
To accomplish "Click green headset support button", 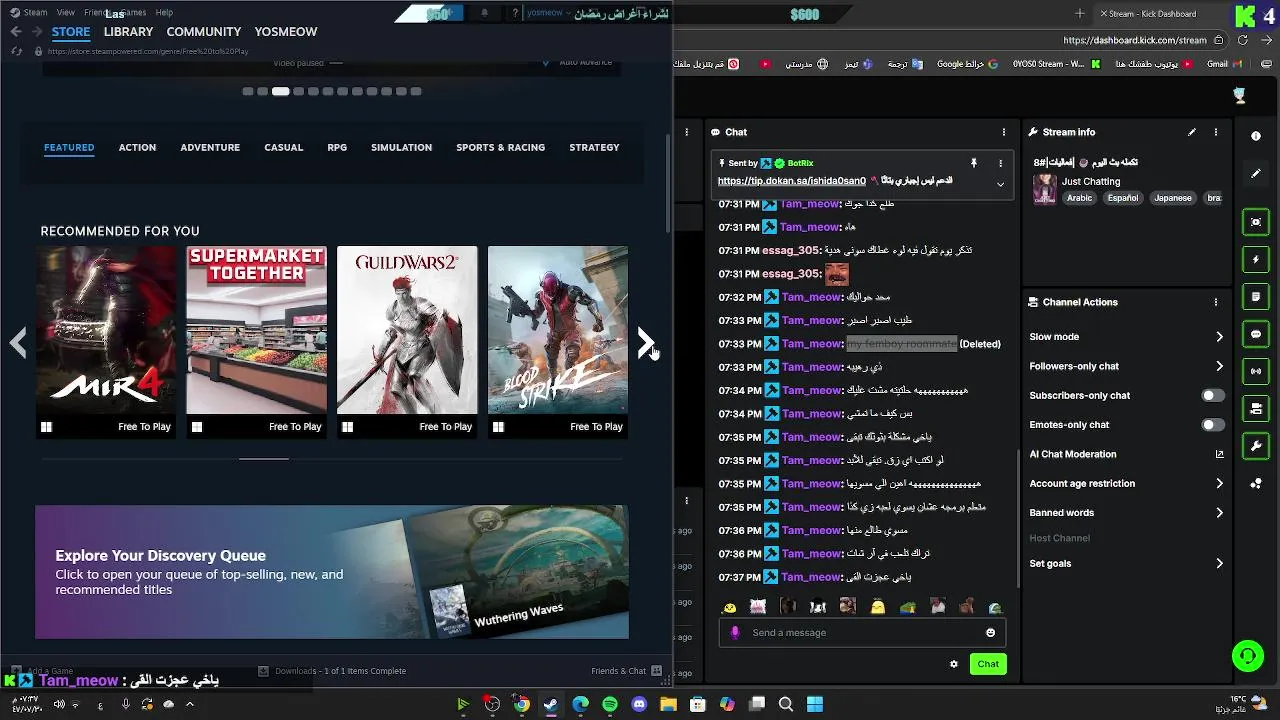I will (1247, 656).
